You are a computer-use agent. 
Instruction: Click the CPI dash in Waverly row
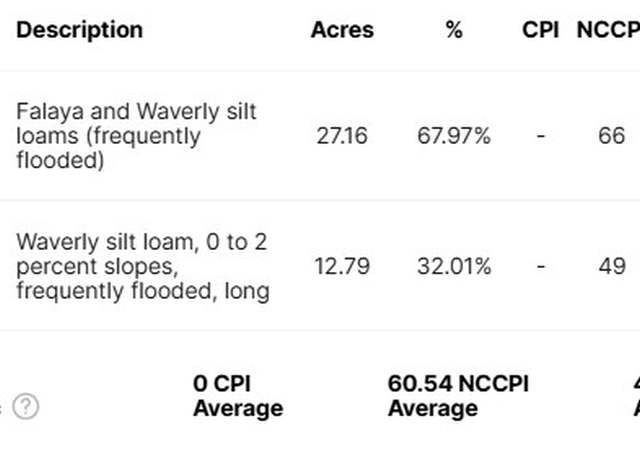[x=541, y=267]
